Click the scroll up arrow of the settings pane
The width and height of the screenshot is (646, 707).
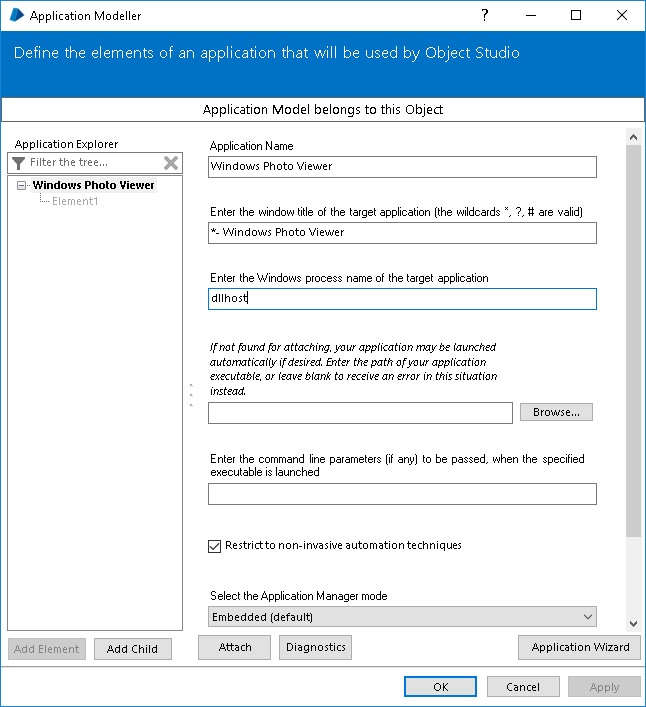[x=633, y=137]
